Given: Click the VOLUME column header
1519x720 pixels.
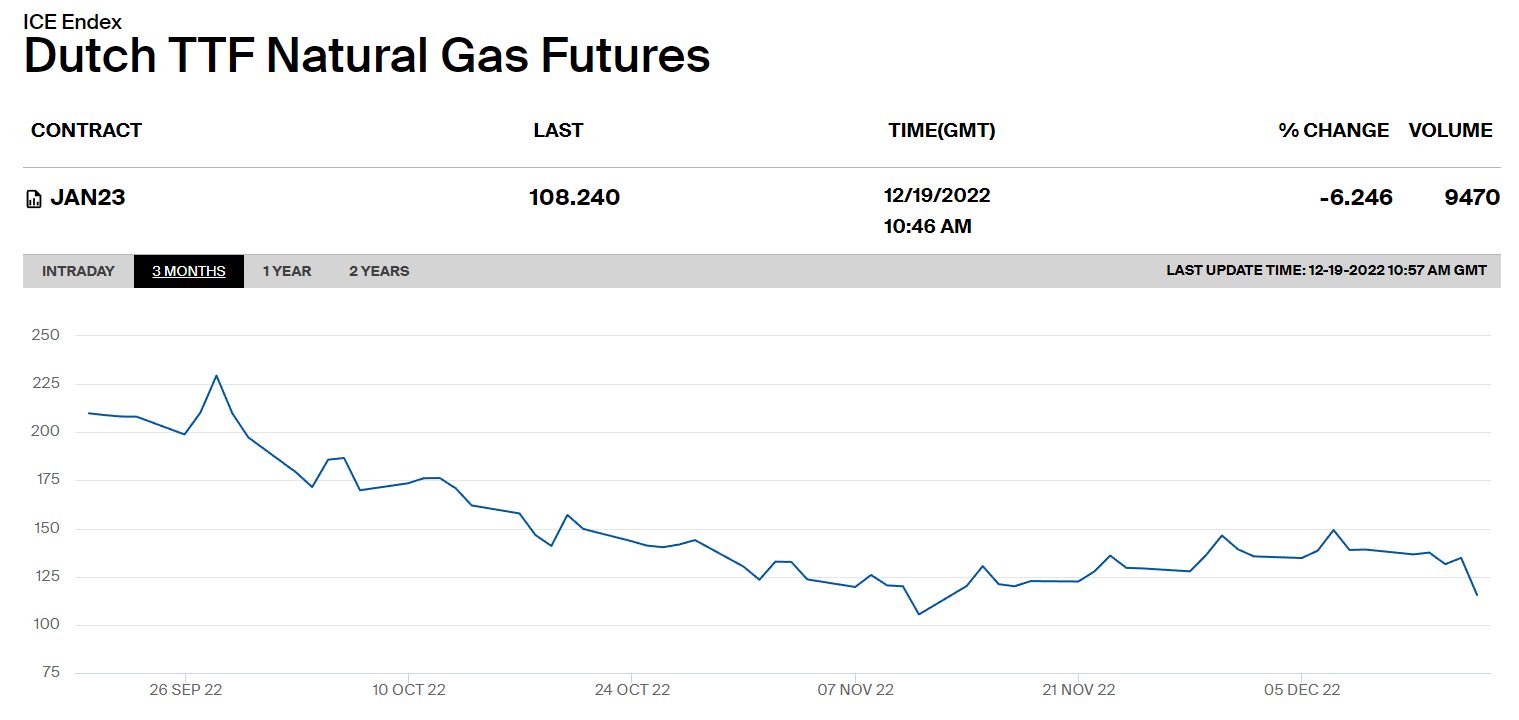Looking at the screenshot, I should [x=1450, y=130].
